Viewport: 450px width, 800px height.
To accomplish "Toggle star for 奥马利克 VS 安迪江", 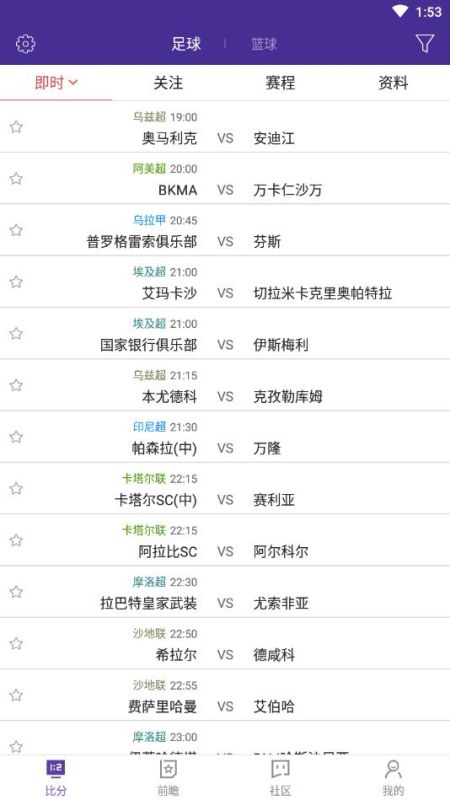I will click(16, 127).
